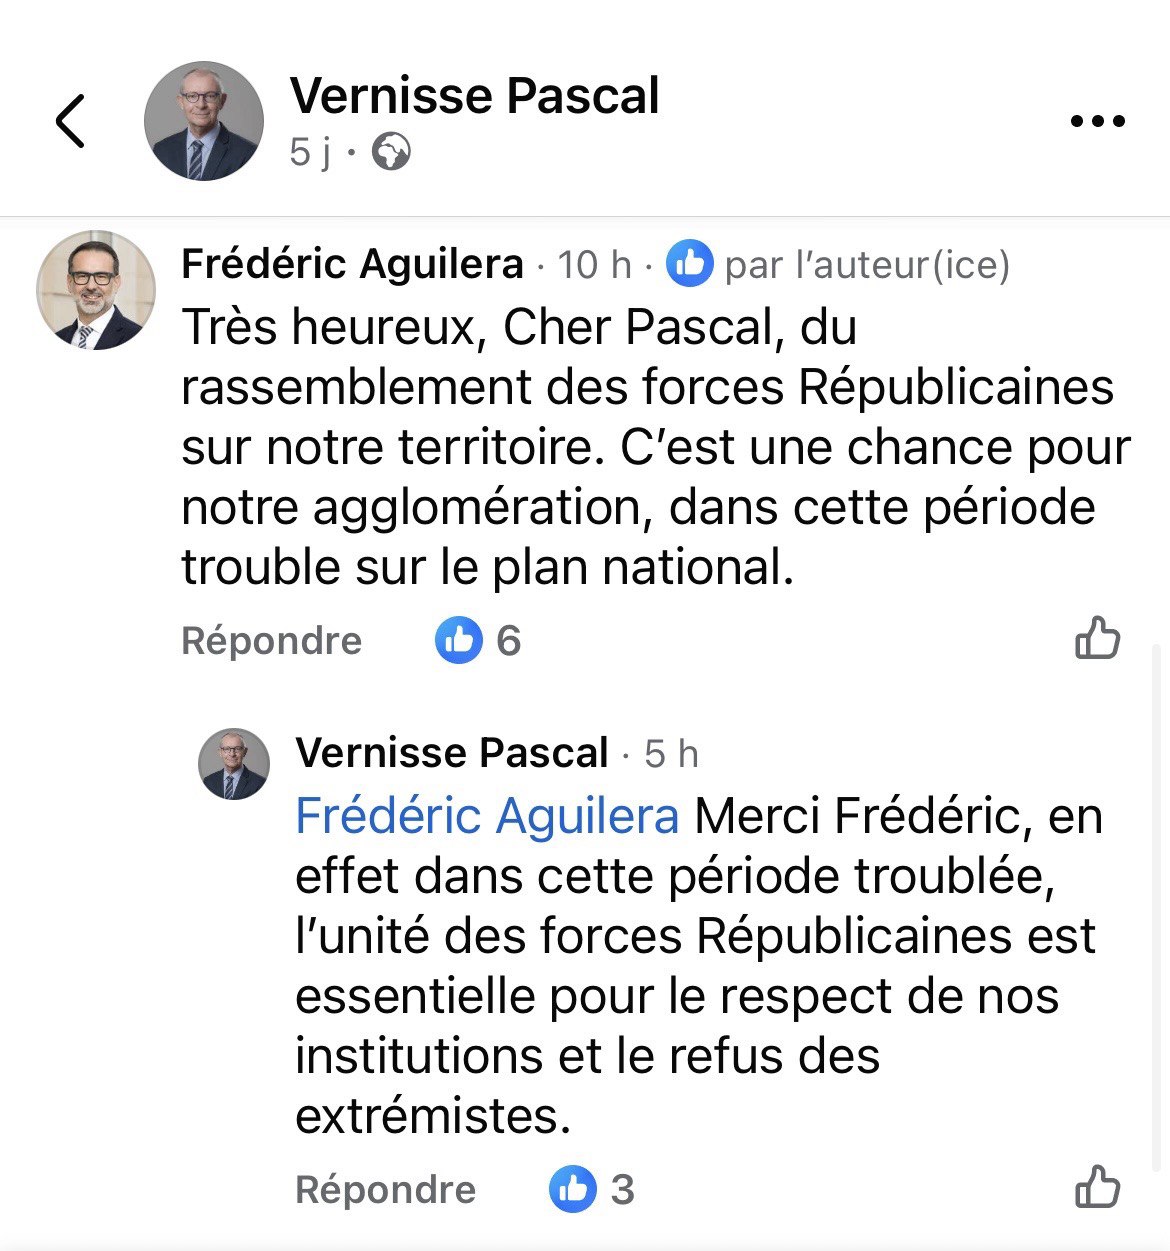Click the "5 j" post timestamp
The width and height of the screenshot is (1170, 1251).
point(309,153)
